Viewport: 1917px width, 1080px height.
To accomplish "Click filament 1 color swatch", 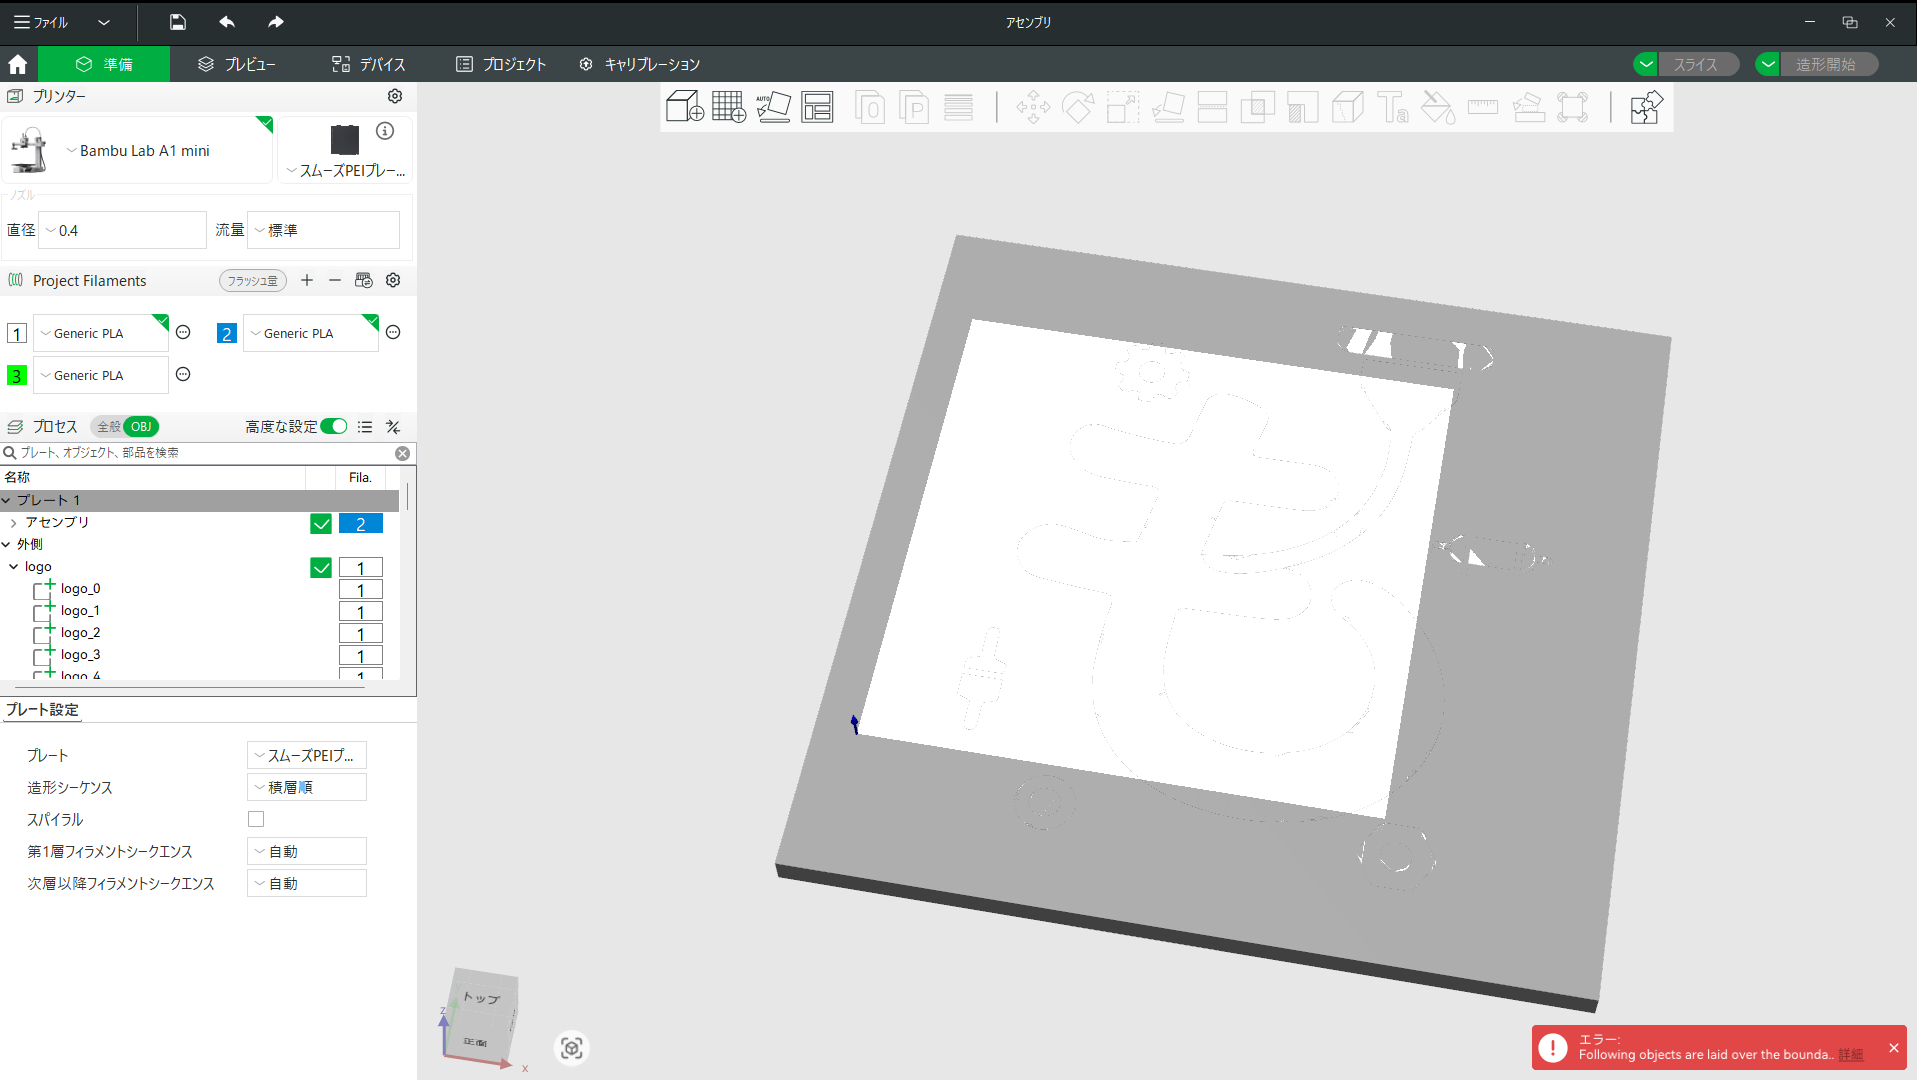I will (17, 333).
